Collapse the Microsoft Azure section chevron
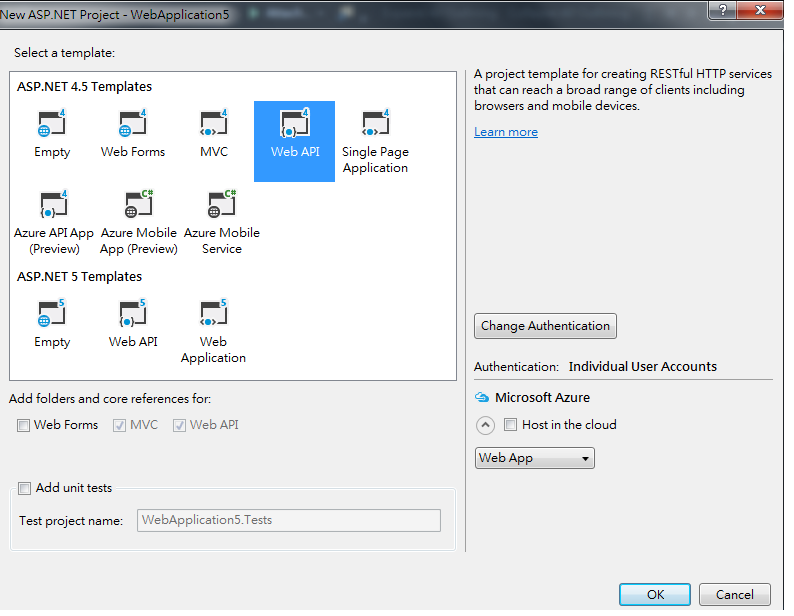Screen dimensions: 794x616 tap(485, 425)
